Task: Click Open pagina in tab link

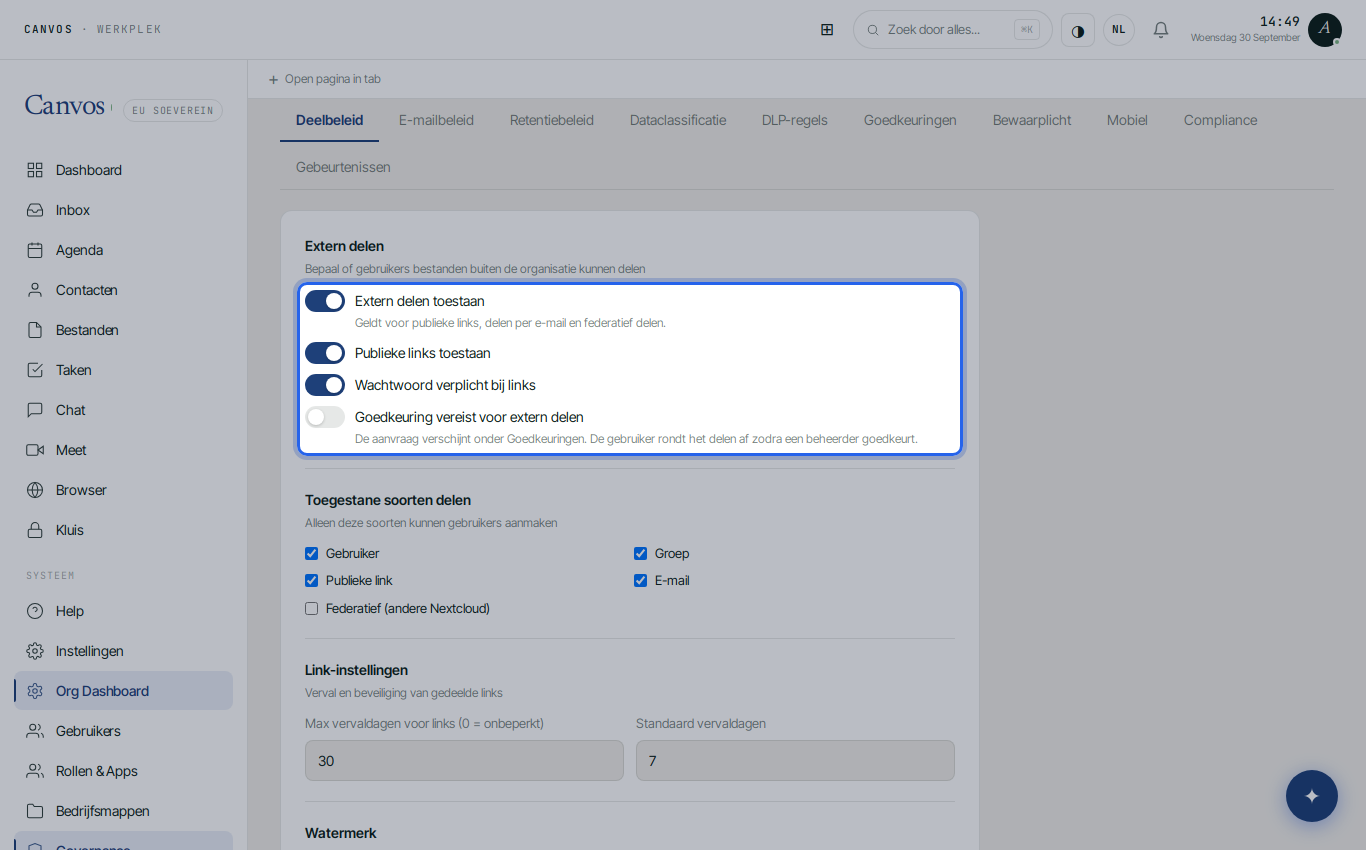Action: coord(324,79)
